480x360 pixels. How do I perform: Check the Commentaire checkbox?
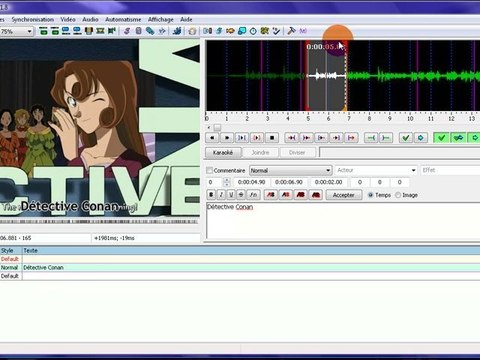click(x=210, y=170)
